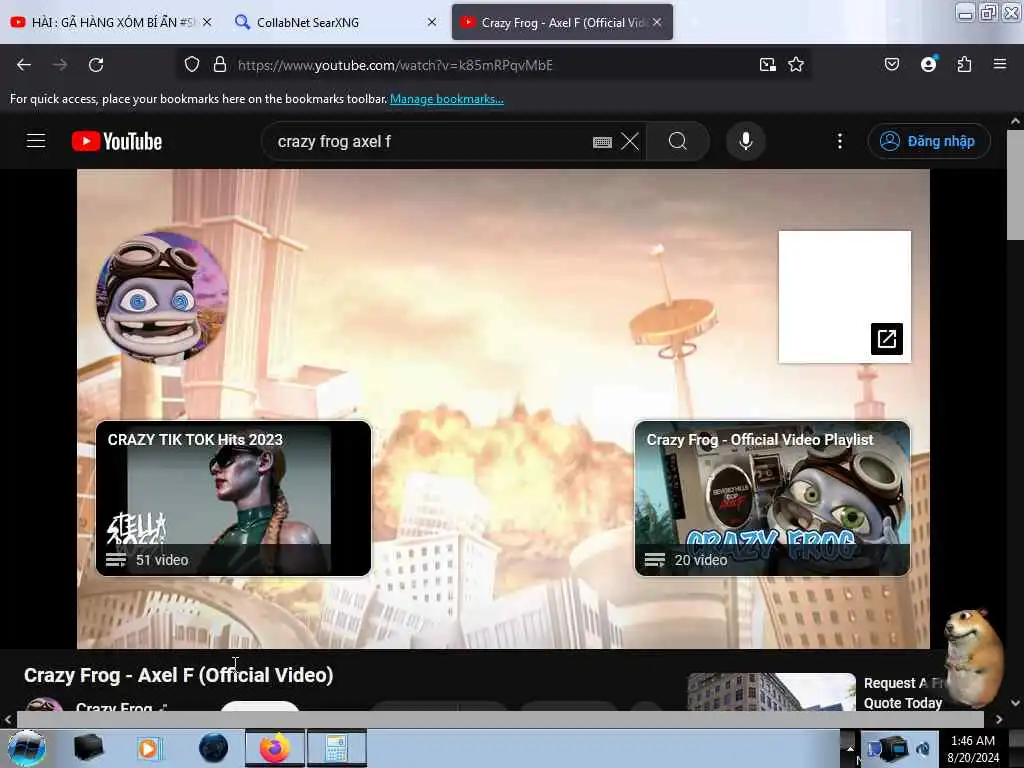Click the Crazy Frog - Axel F video title

point(178,675)
